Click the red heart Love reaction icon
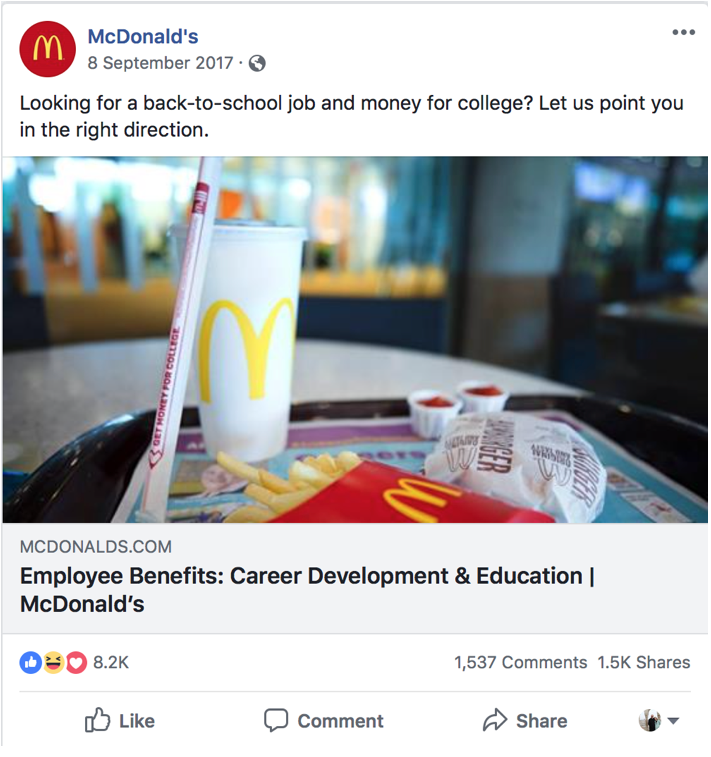 coord(76,663)
